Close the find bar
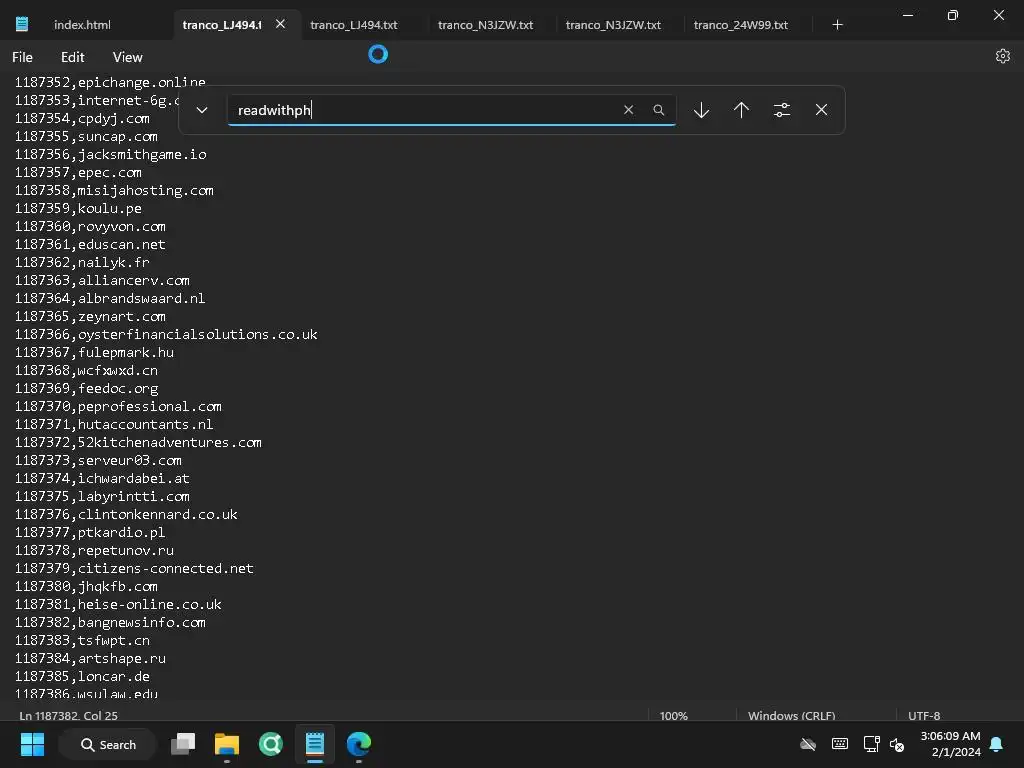 click(822, 110)
